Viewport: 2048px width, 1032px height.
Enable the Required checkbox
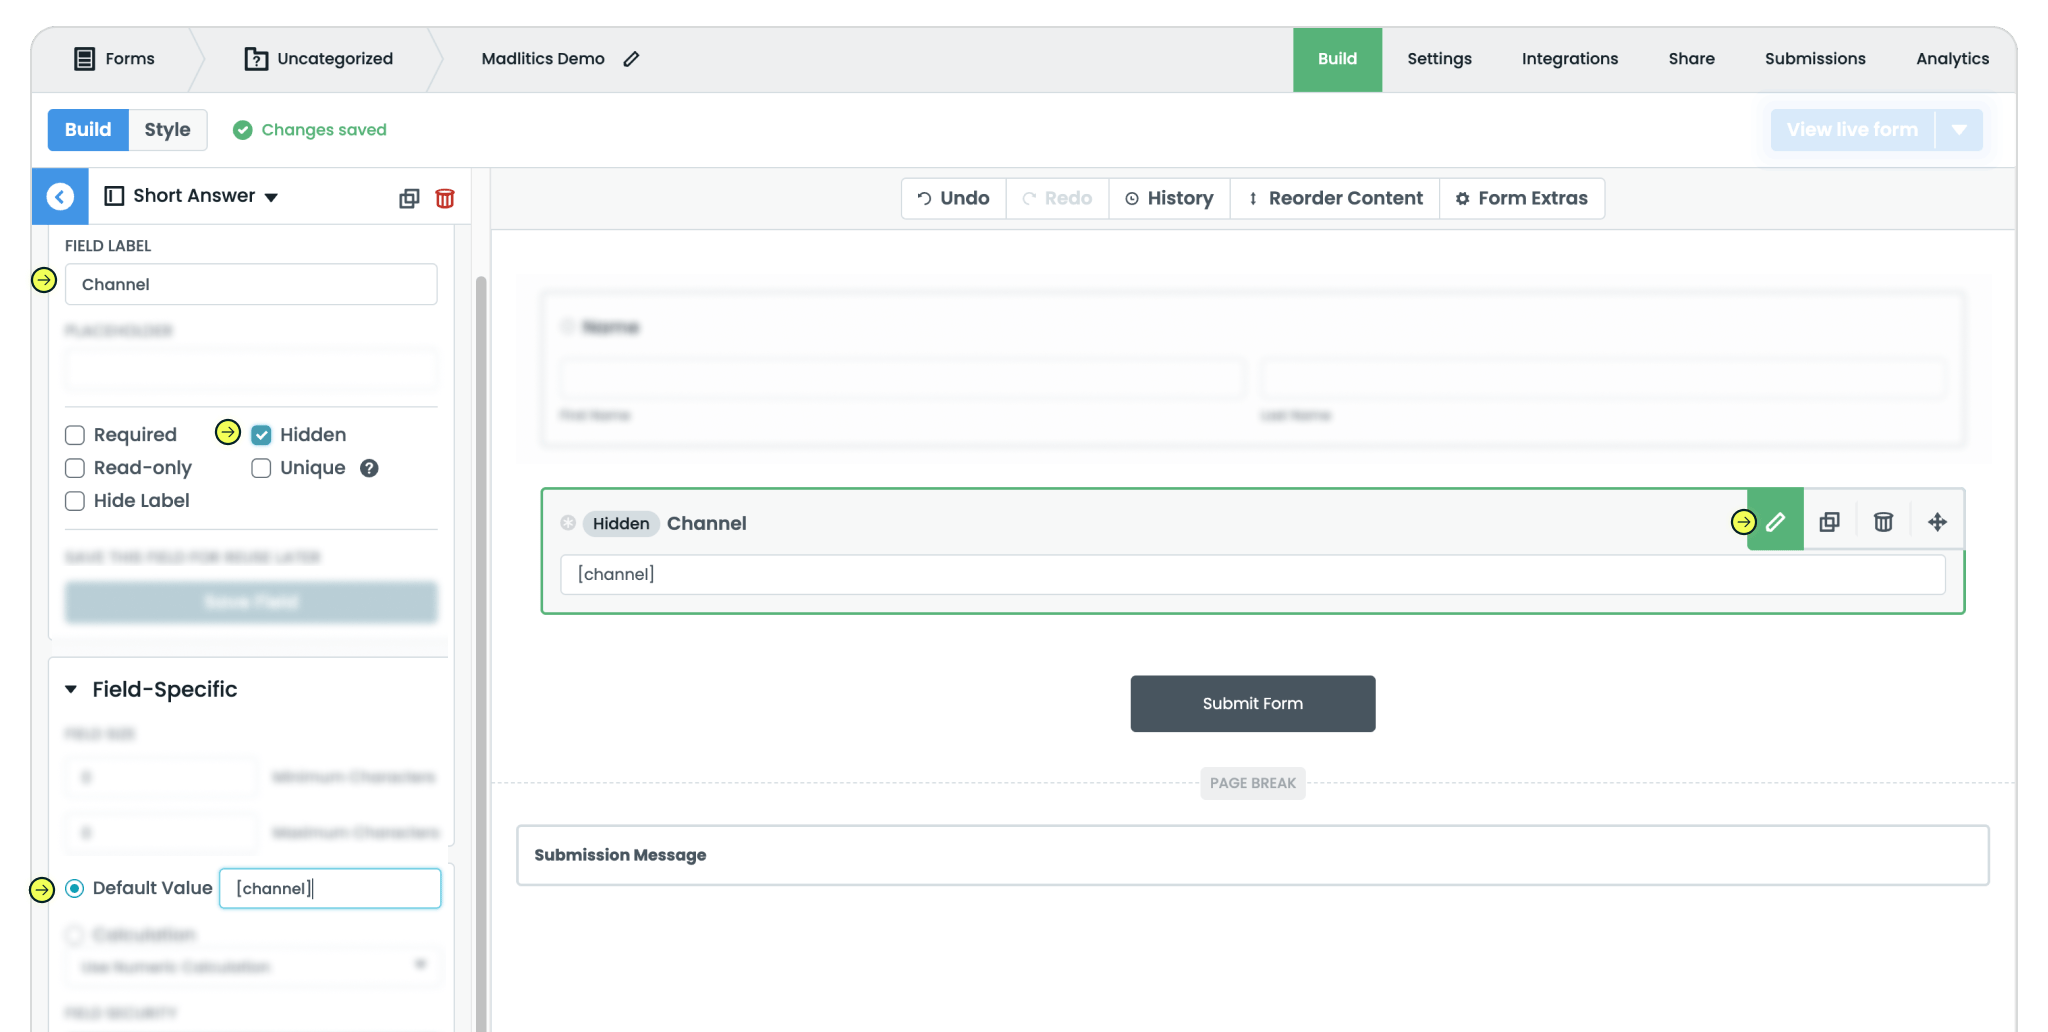coord(75,435)
